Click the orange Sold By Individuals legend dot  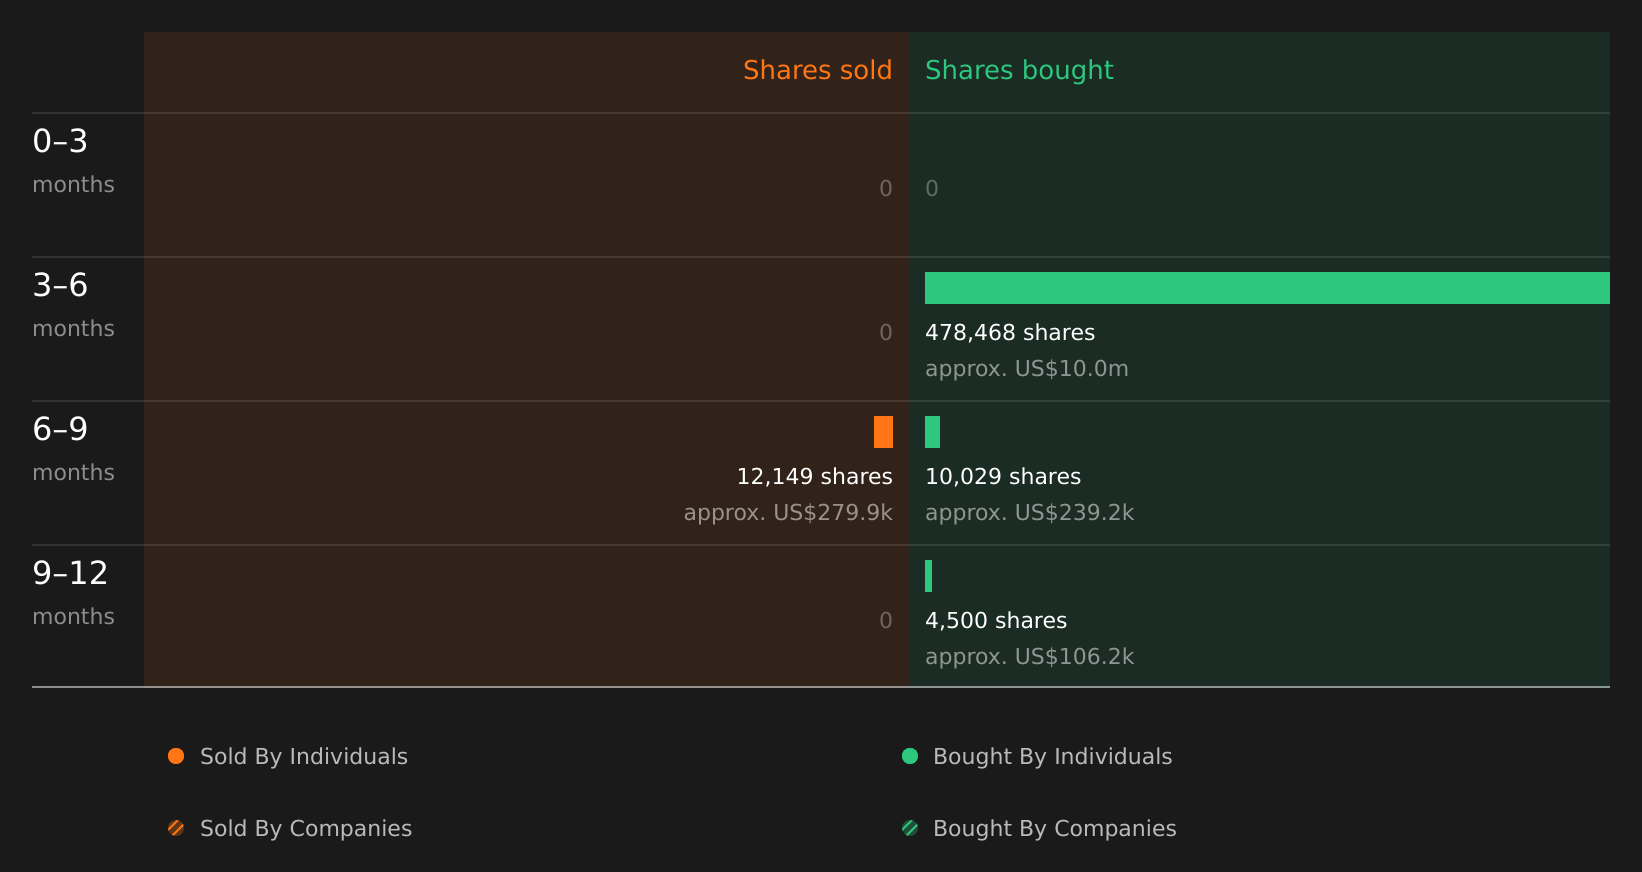pyautogui.click(x=176, y=756)
